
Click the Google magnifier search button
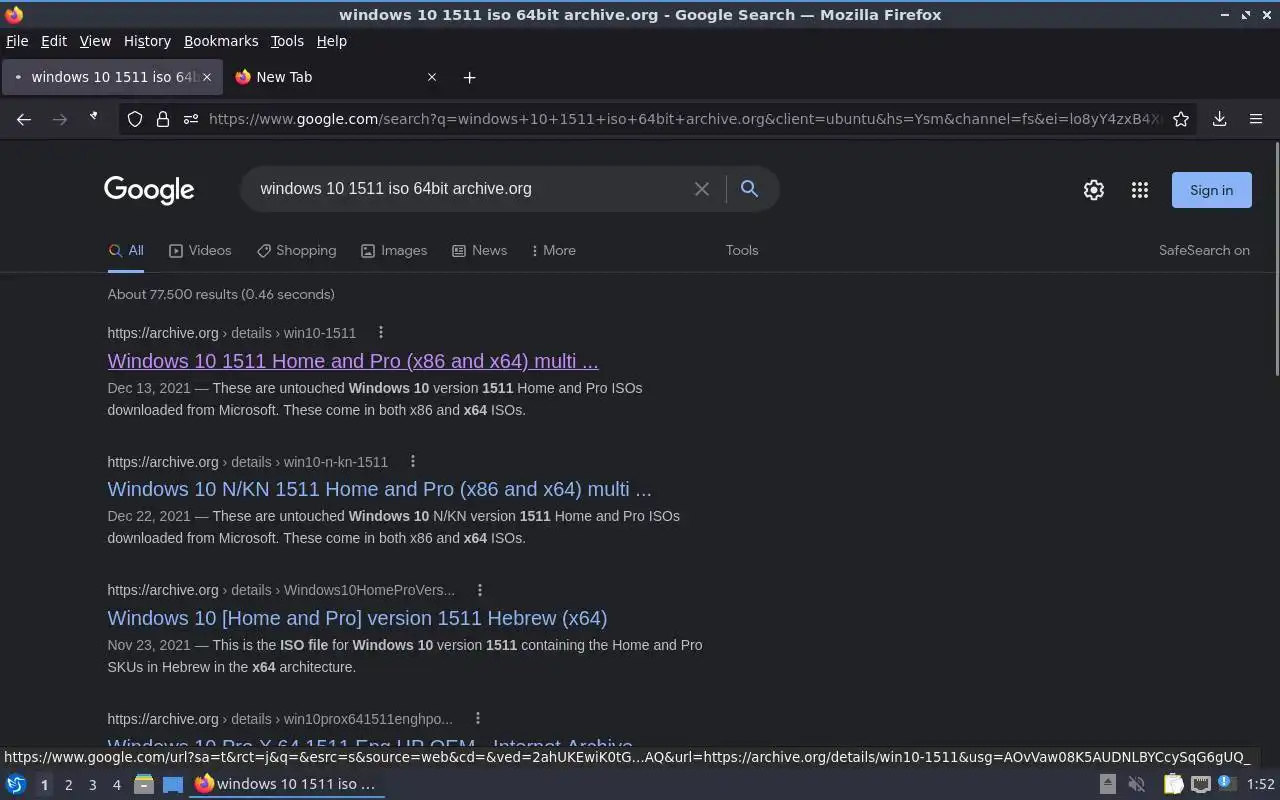point(749,189)
